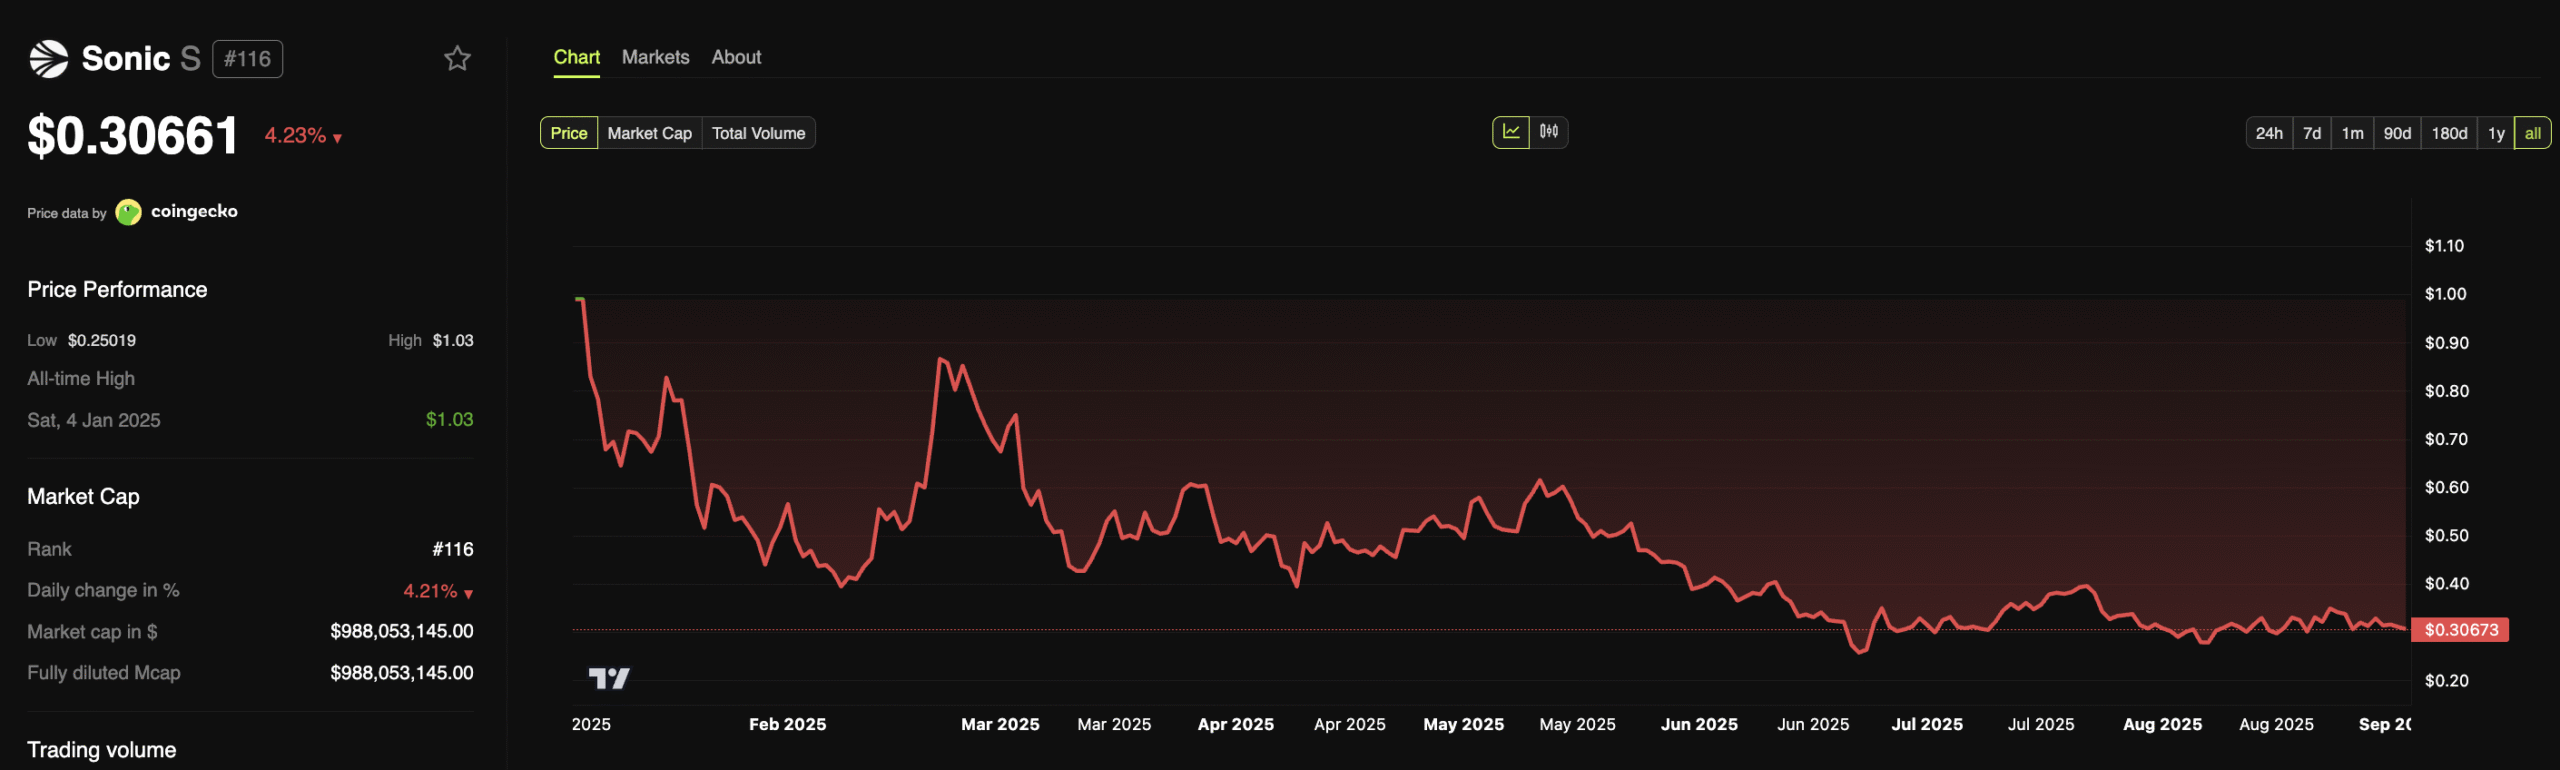Click the #116 rank badge

coord(247,59)
